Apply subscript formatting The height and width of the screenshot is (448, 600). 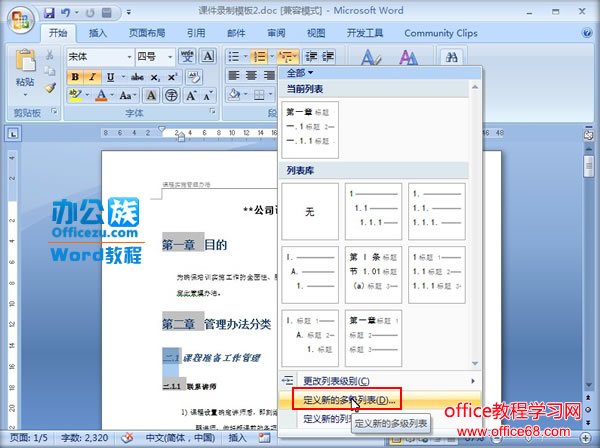[x=155, y=77]
